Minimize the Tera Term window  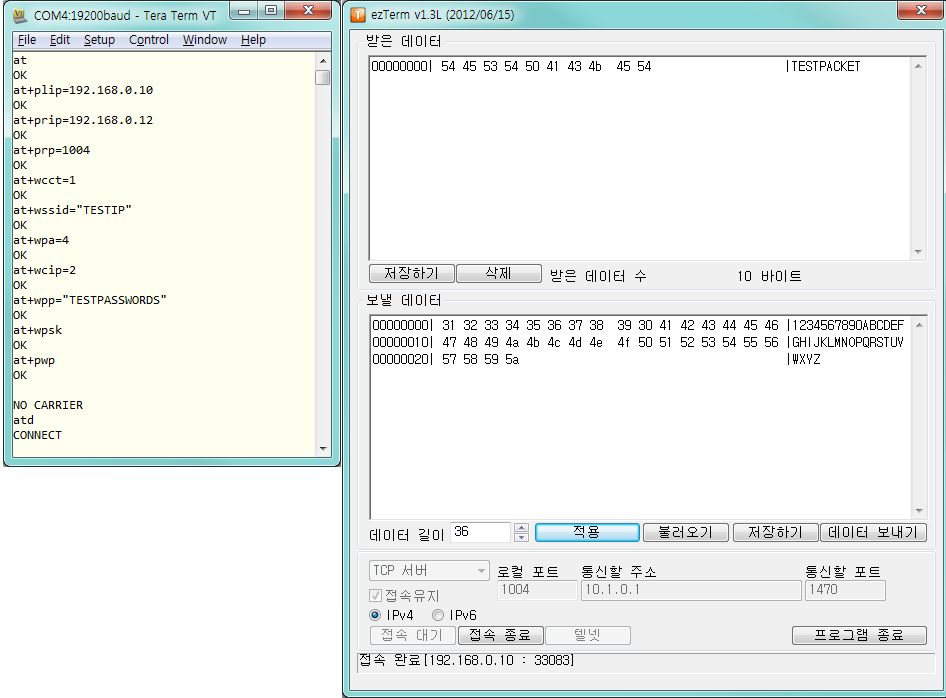(x=244, y=11)
